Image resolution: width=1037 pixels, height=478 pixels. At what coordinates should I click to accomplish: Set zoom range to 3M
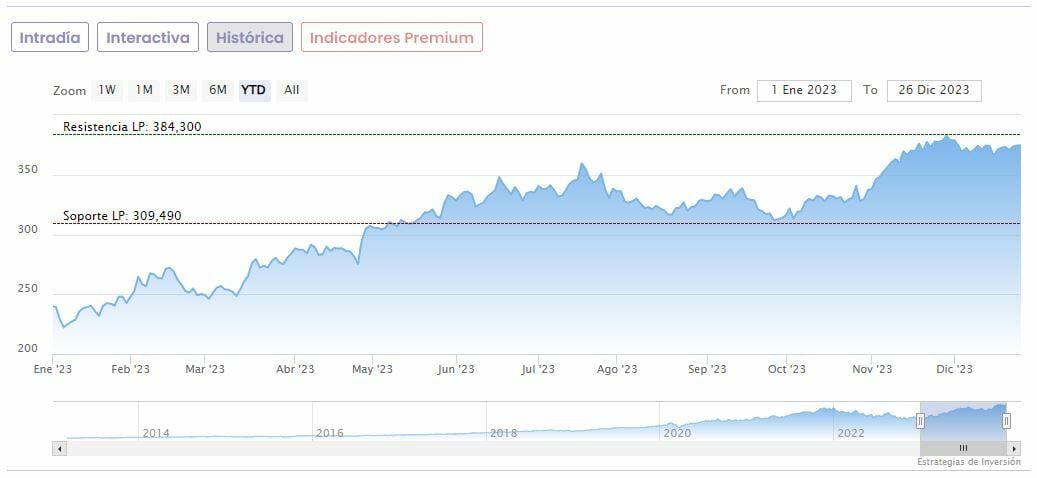pyautogui.click(x=181, y=90)
